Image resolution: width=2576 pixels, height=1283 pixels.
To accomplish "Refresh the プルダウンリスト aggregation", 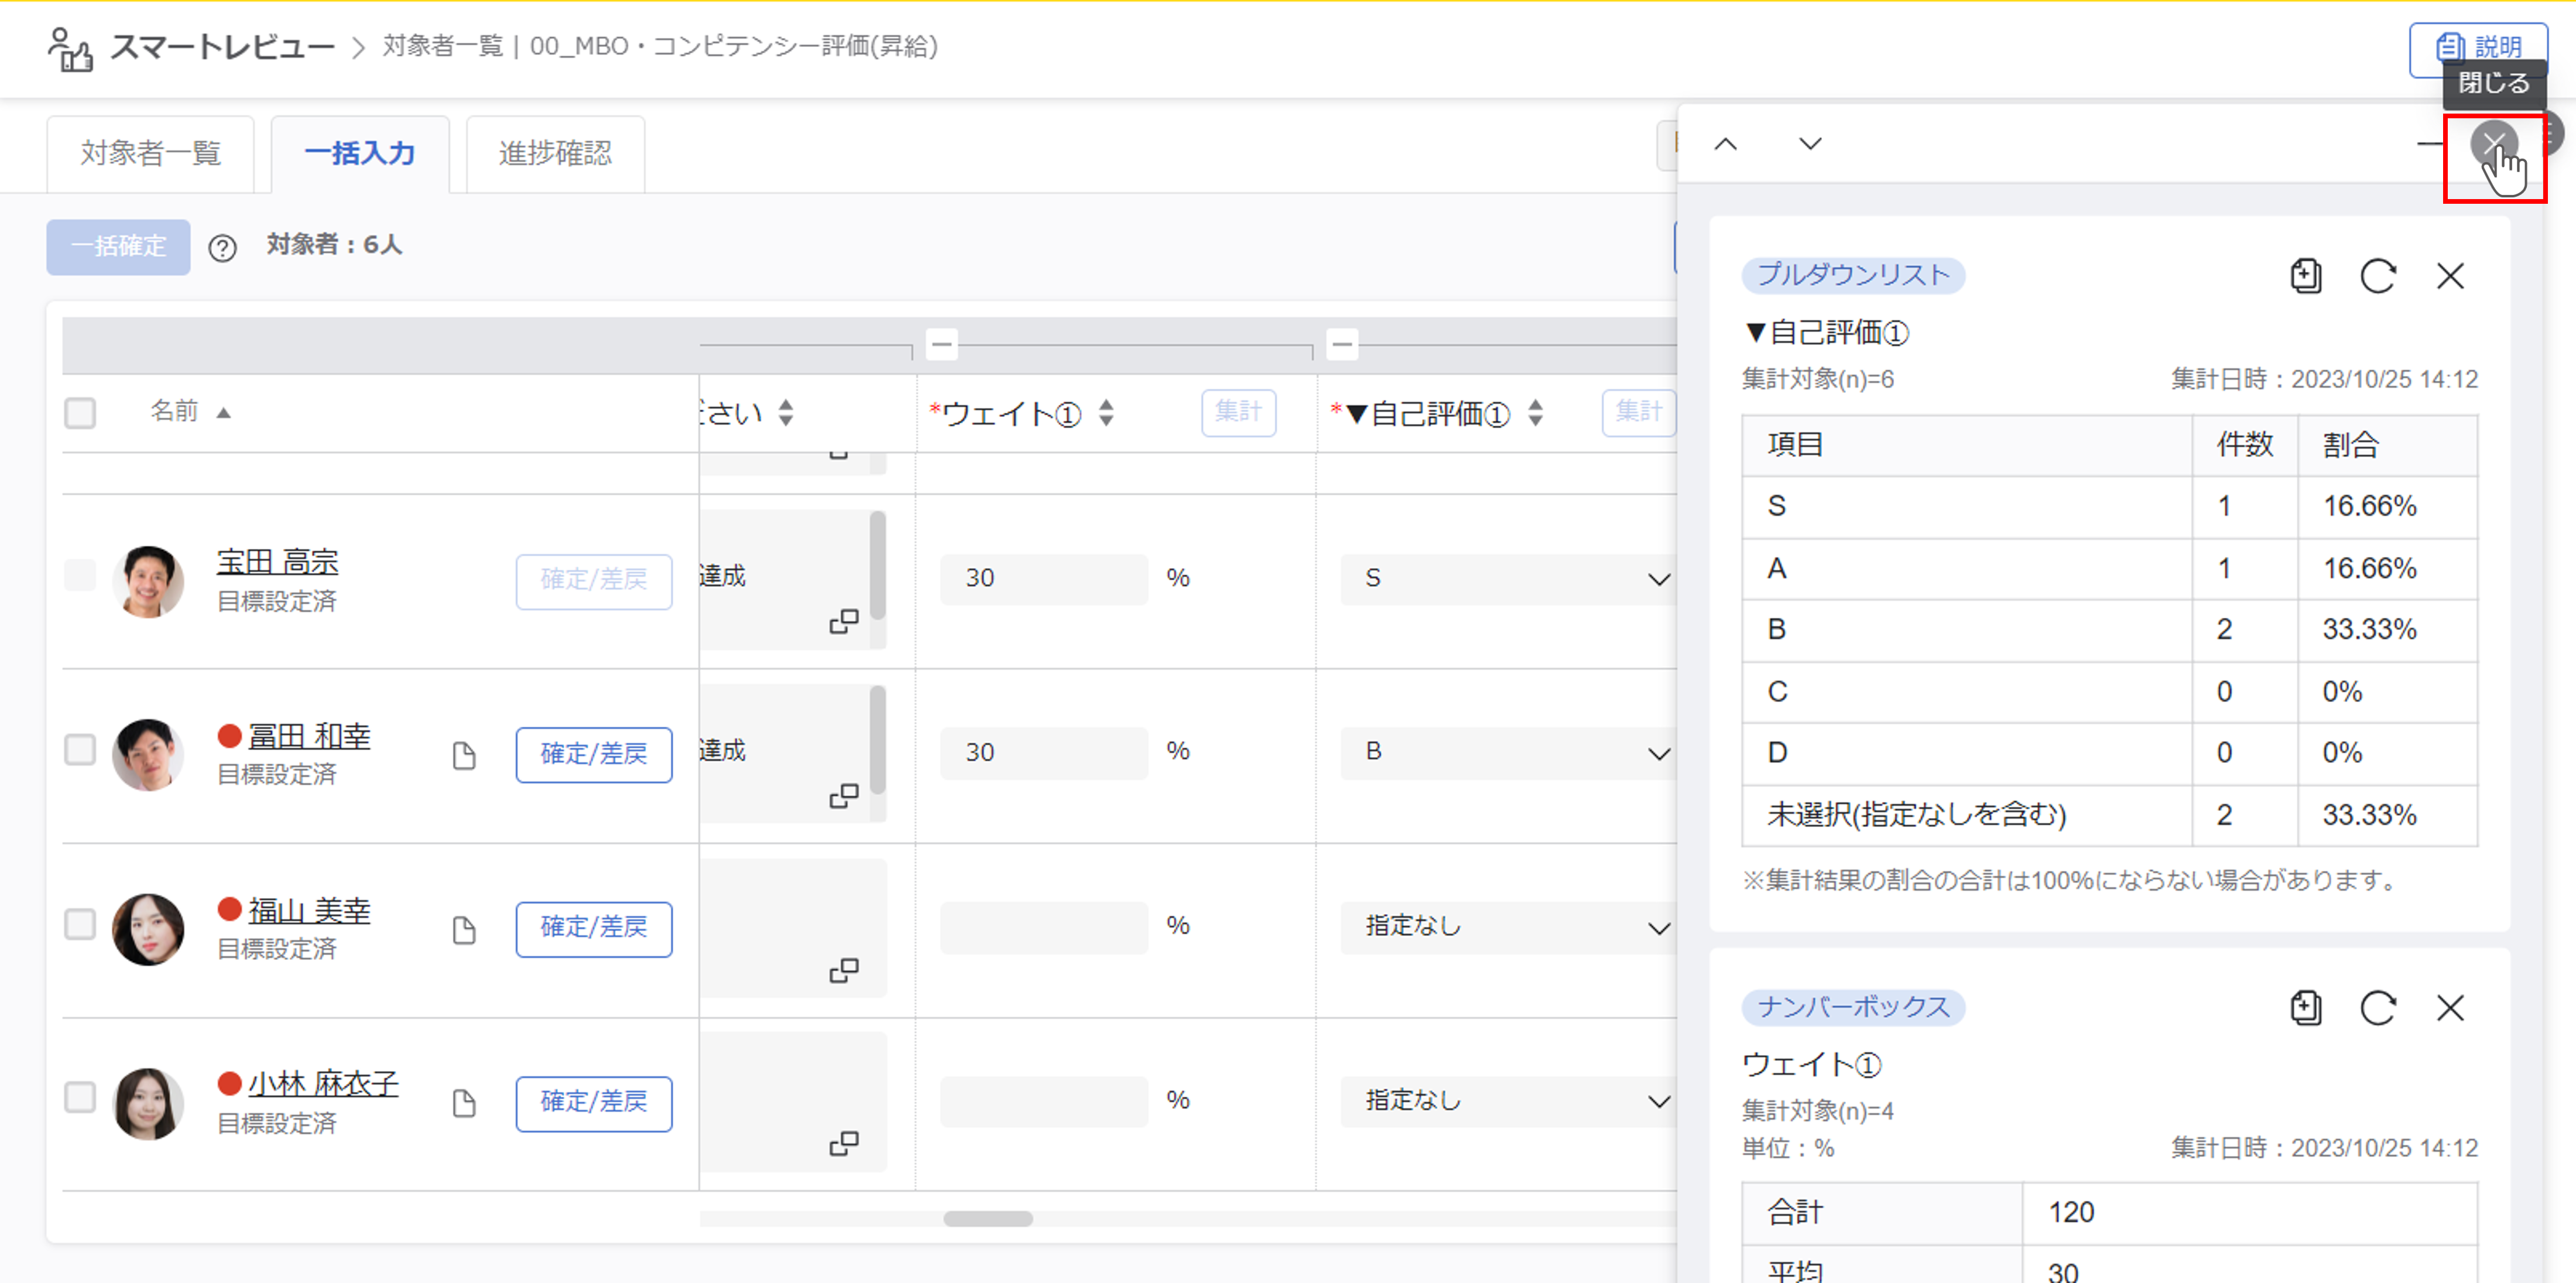I will coord(2378,276).
